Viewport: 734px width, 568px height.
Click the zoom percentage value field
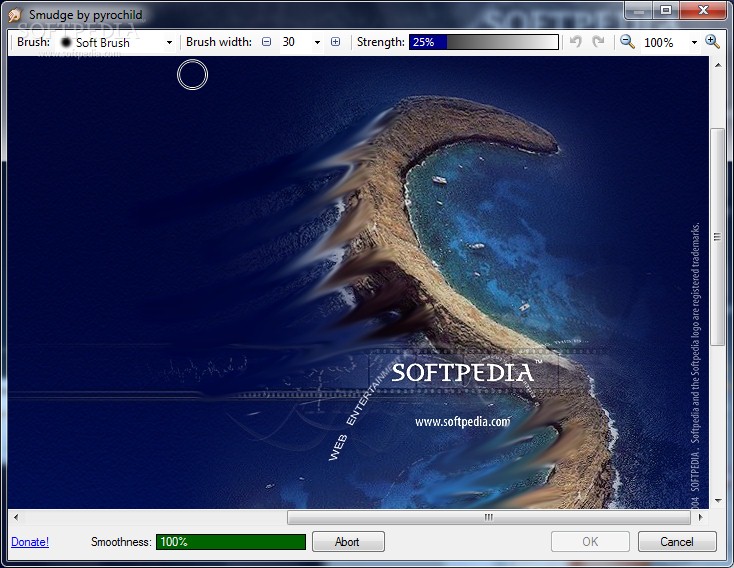664,43
